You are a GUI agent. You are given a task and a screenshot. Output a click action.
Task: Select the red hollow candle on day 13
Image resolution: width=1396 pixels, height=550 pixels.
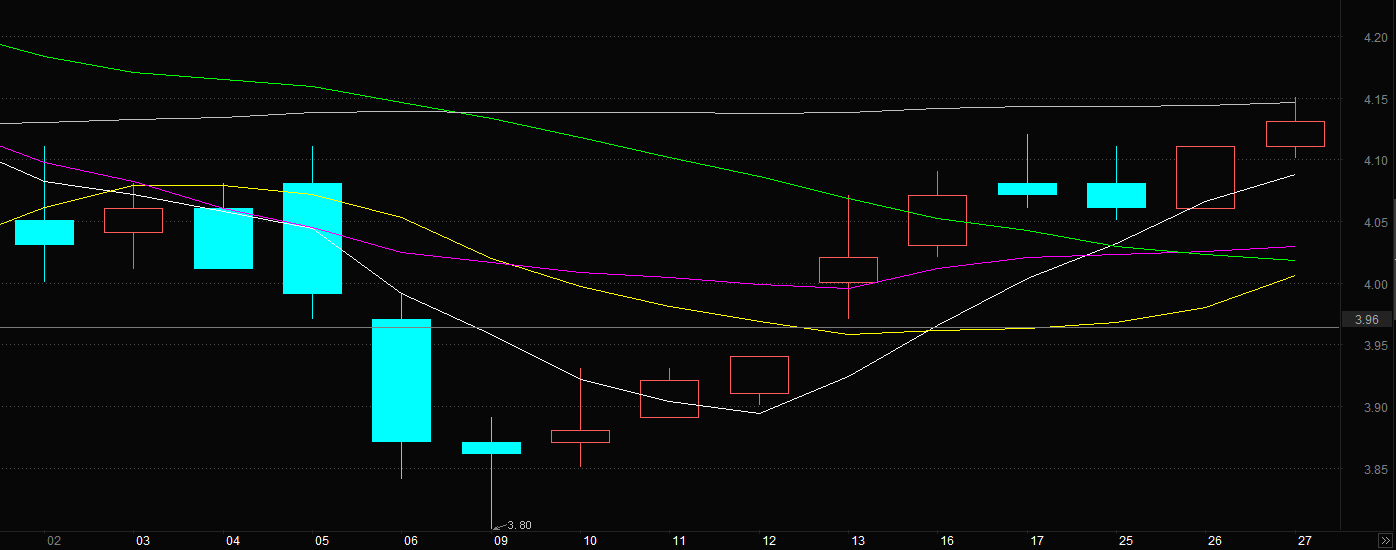848,270
